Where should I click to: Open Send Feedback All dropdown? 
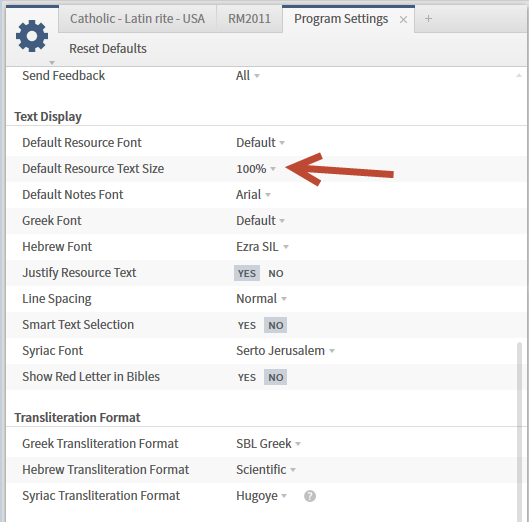point(248,76)
